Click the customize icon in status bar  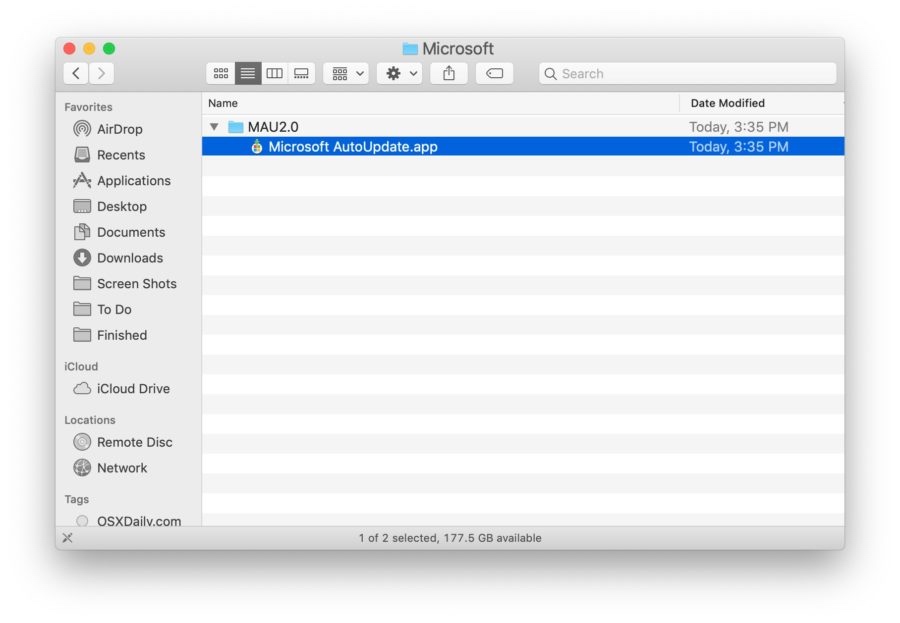tap(68, 538)
